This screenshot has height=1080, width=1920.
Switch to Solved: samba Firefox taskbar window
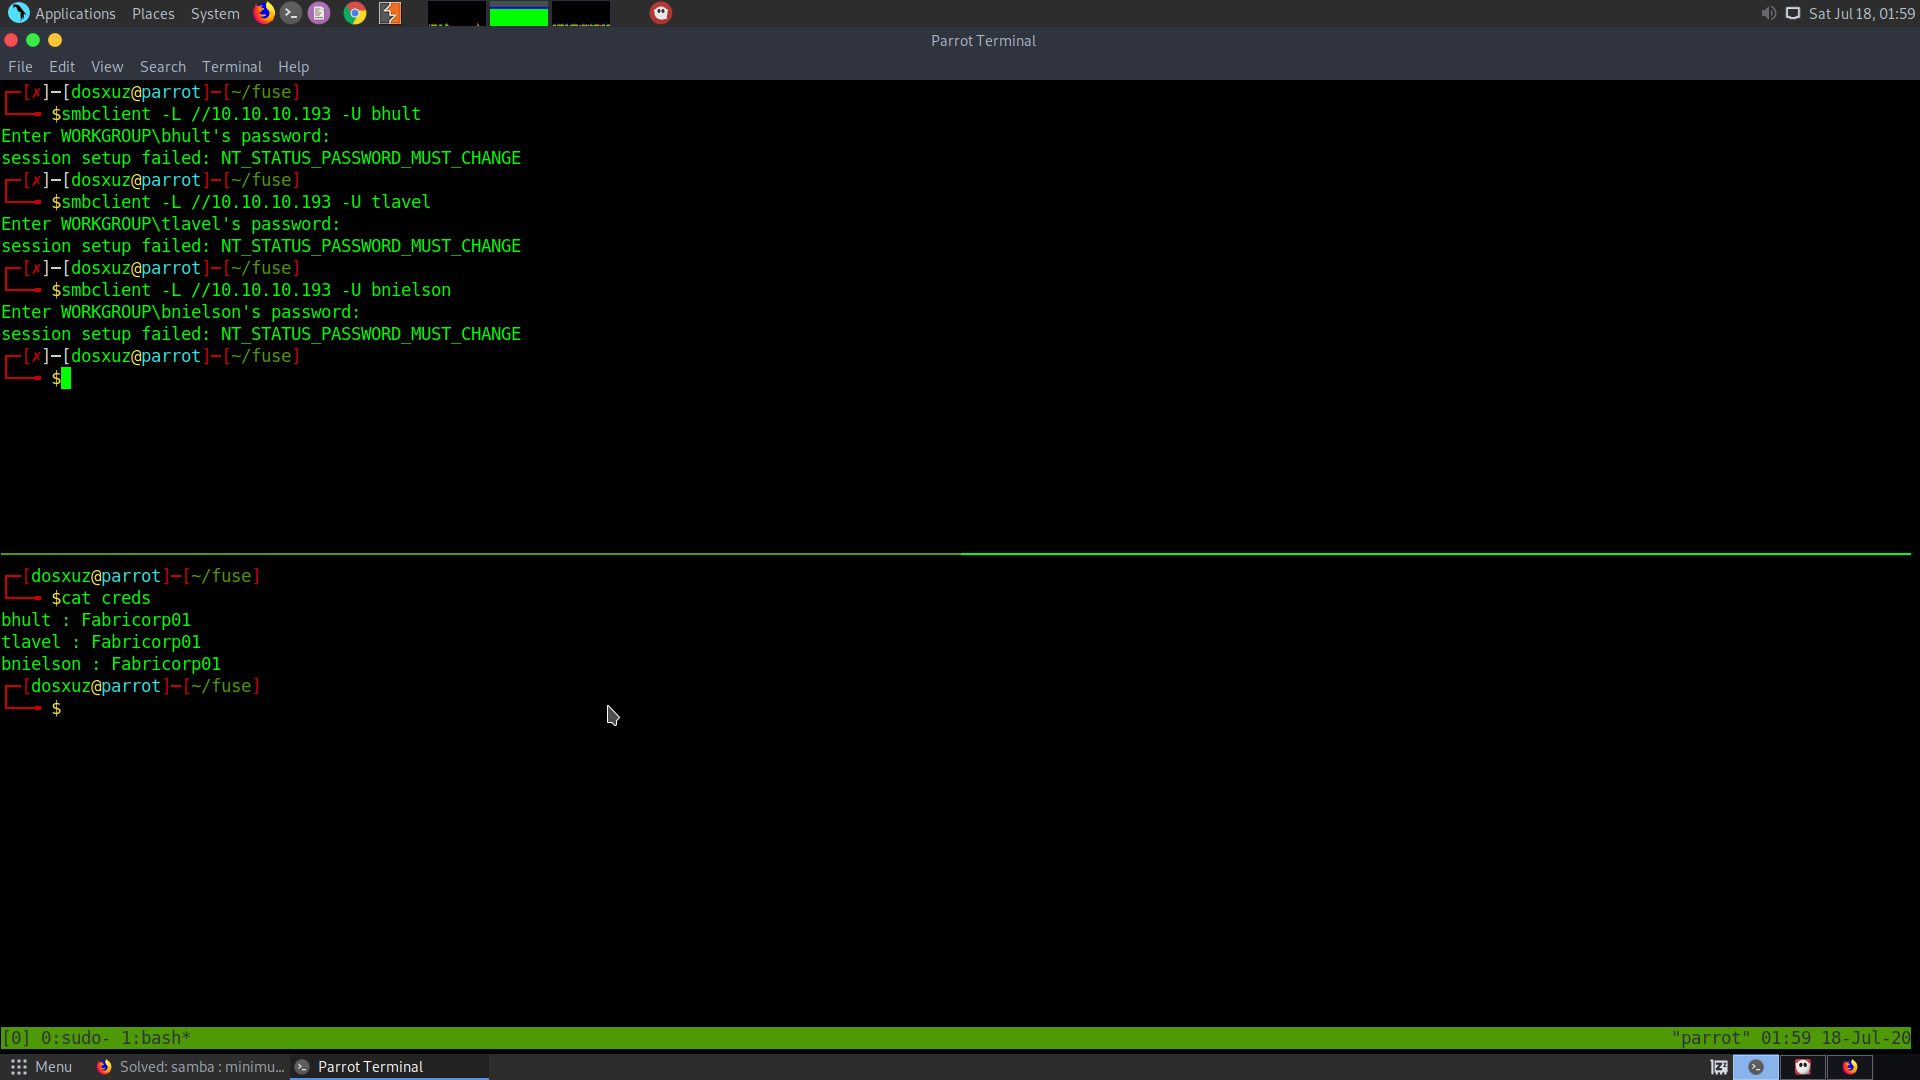point(190,1067)
